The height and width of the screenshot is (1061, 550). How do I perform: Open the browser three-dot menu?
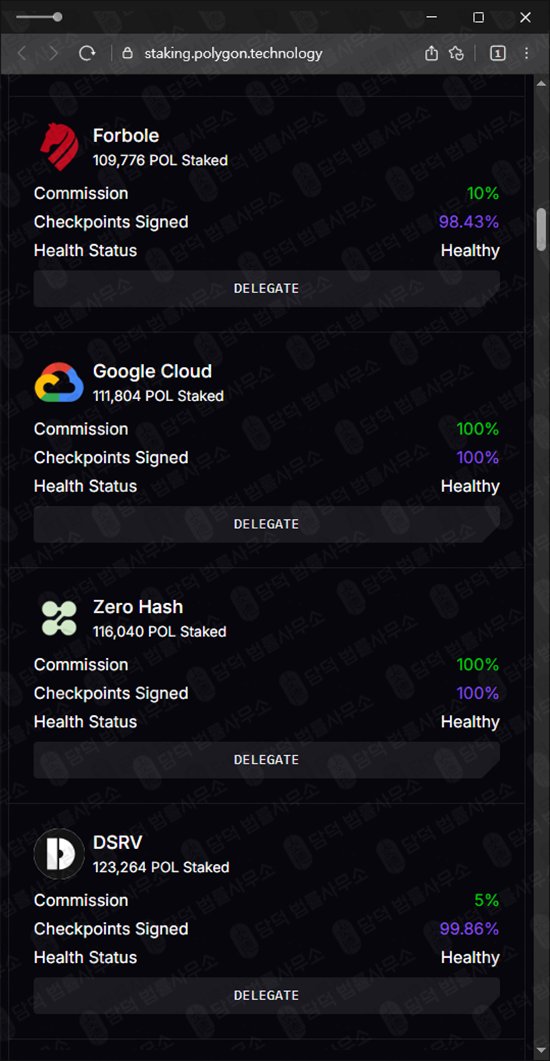(526, 53)
